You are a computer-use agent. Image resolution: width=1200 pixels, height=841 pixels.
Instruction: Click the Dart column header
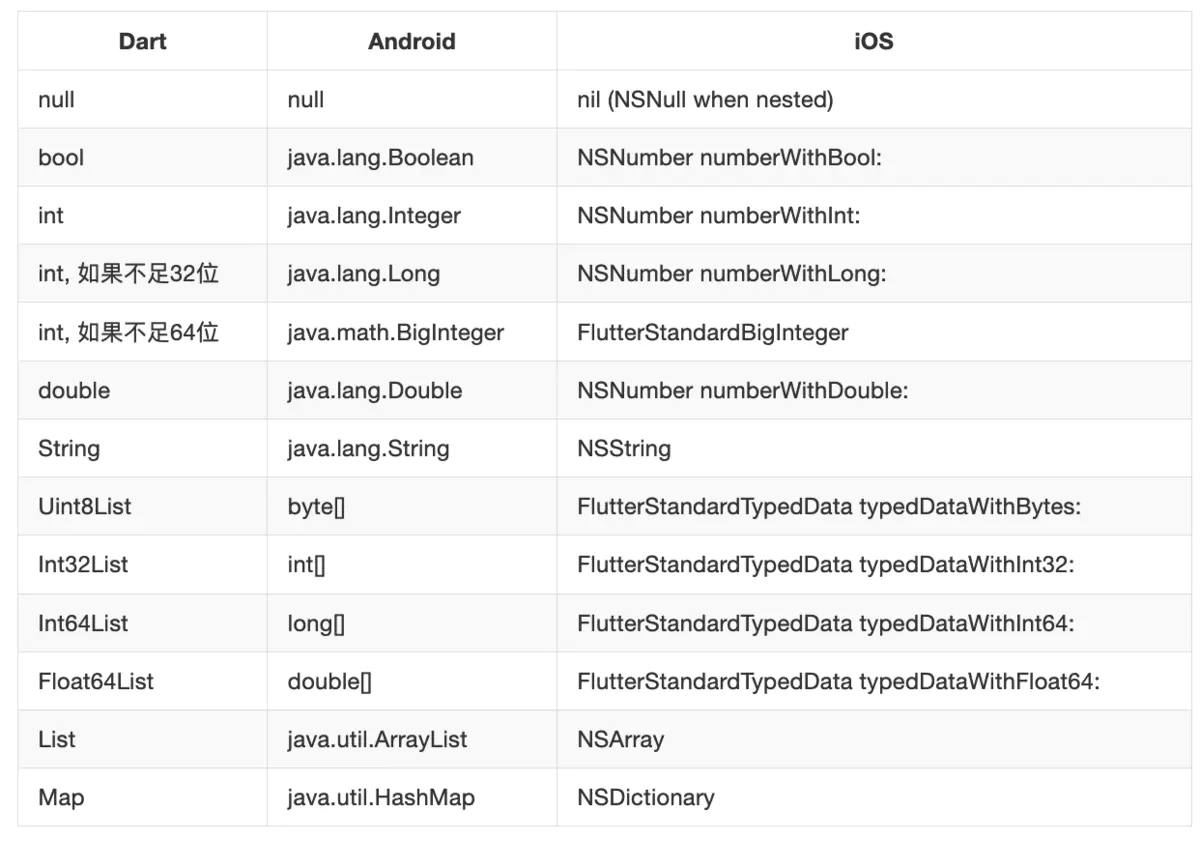(x=142, y=42)
